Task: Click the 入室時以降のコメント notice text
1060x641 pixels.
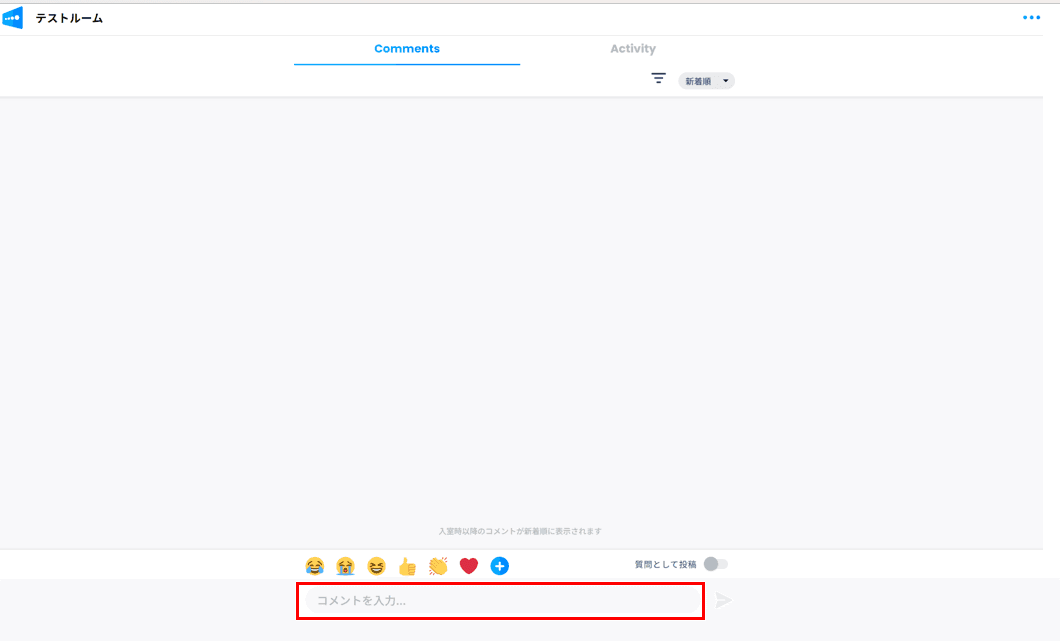Action: [520, 531]
